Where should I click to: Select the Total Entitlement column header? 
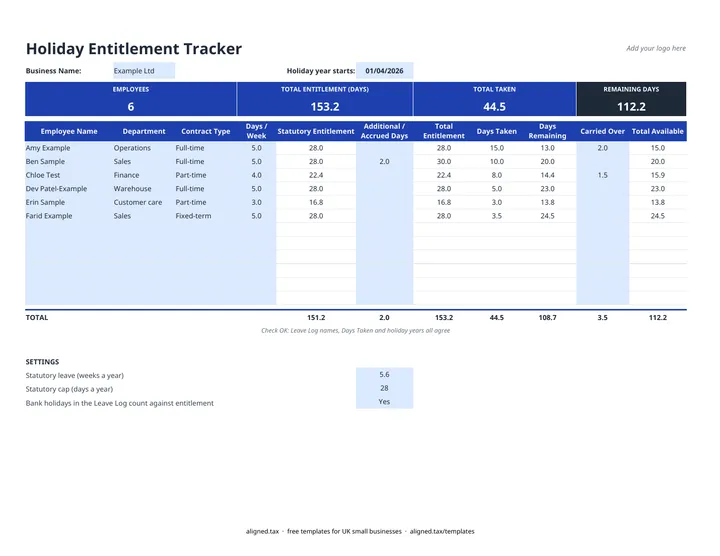point(444,131)
